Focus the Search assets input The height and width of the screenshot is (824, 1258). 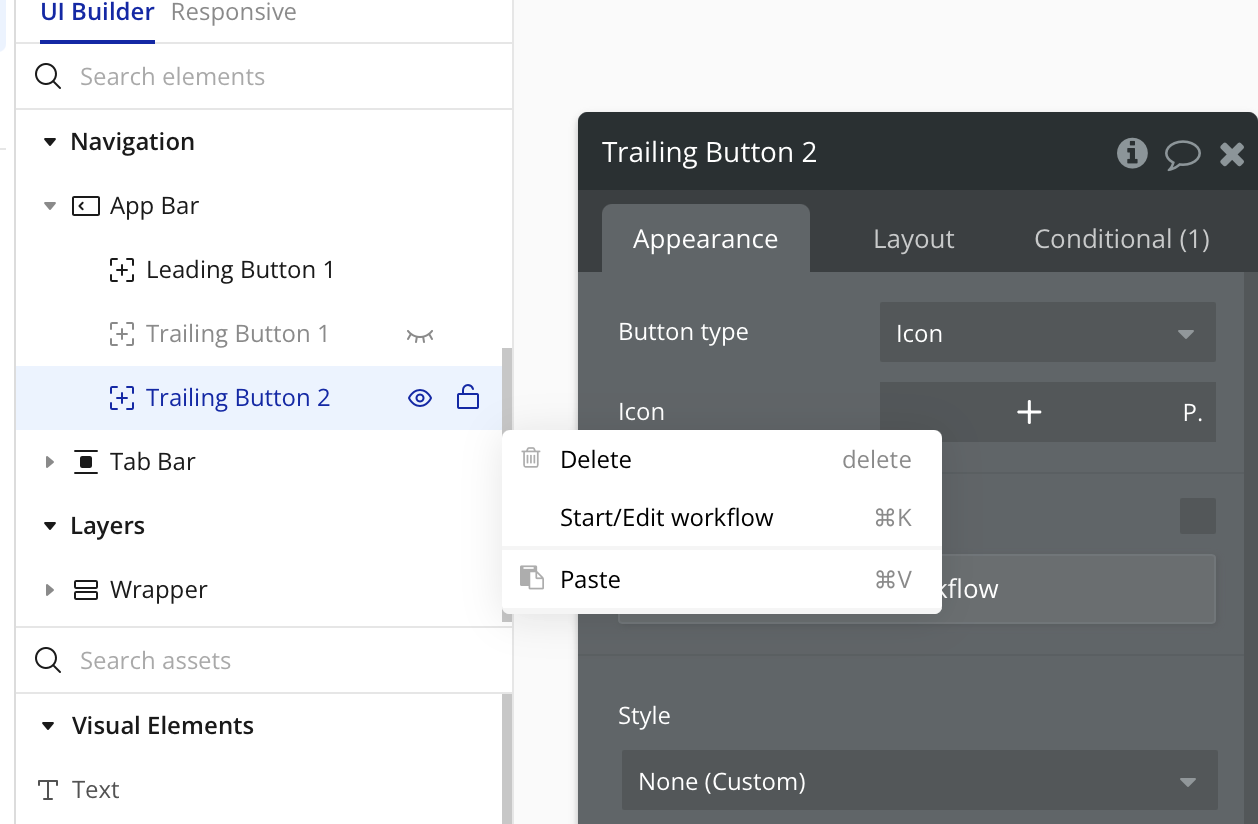point(264,660)
